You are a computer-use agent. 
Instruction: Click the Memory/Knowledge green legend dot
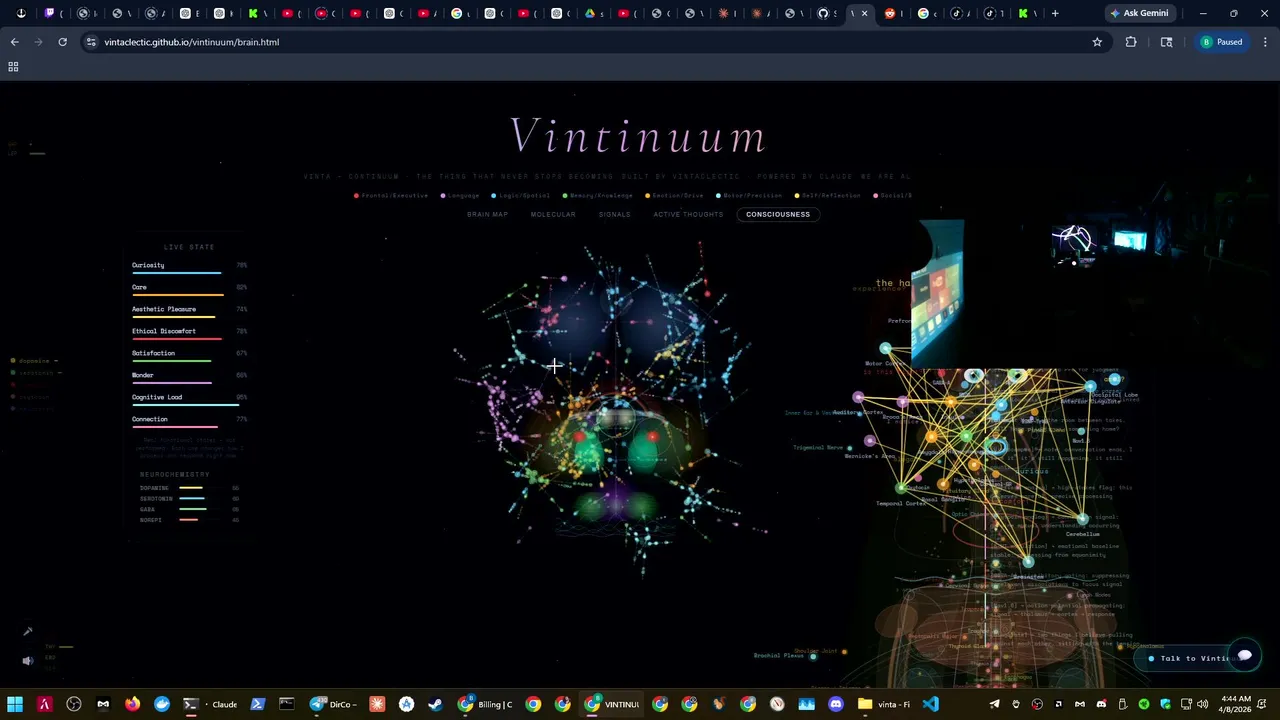click(x=565, y=196)
